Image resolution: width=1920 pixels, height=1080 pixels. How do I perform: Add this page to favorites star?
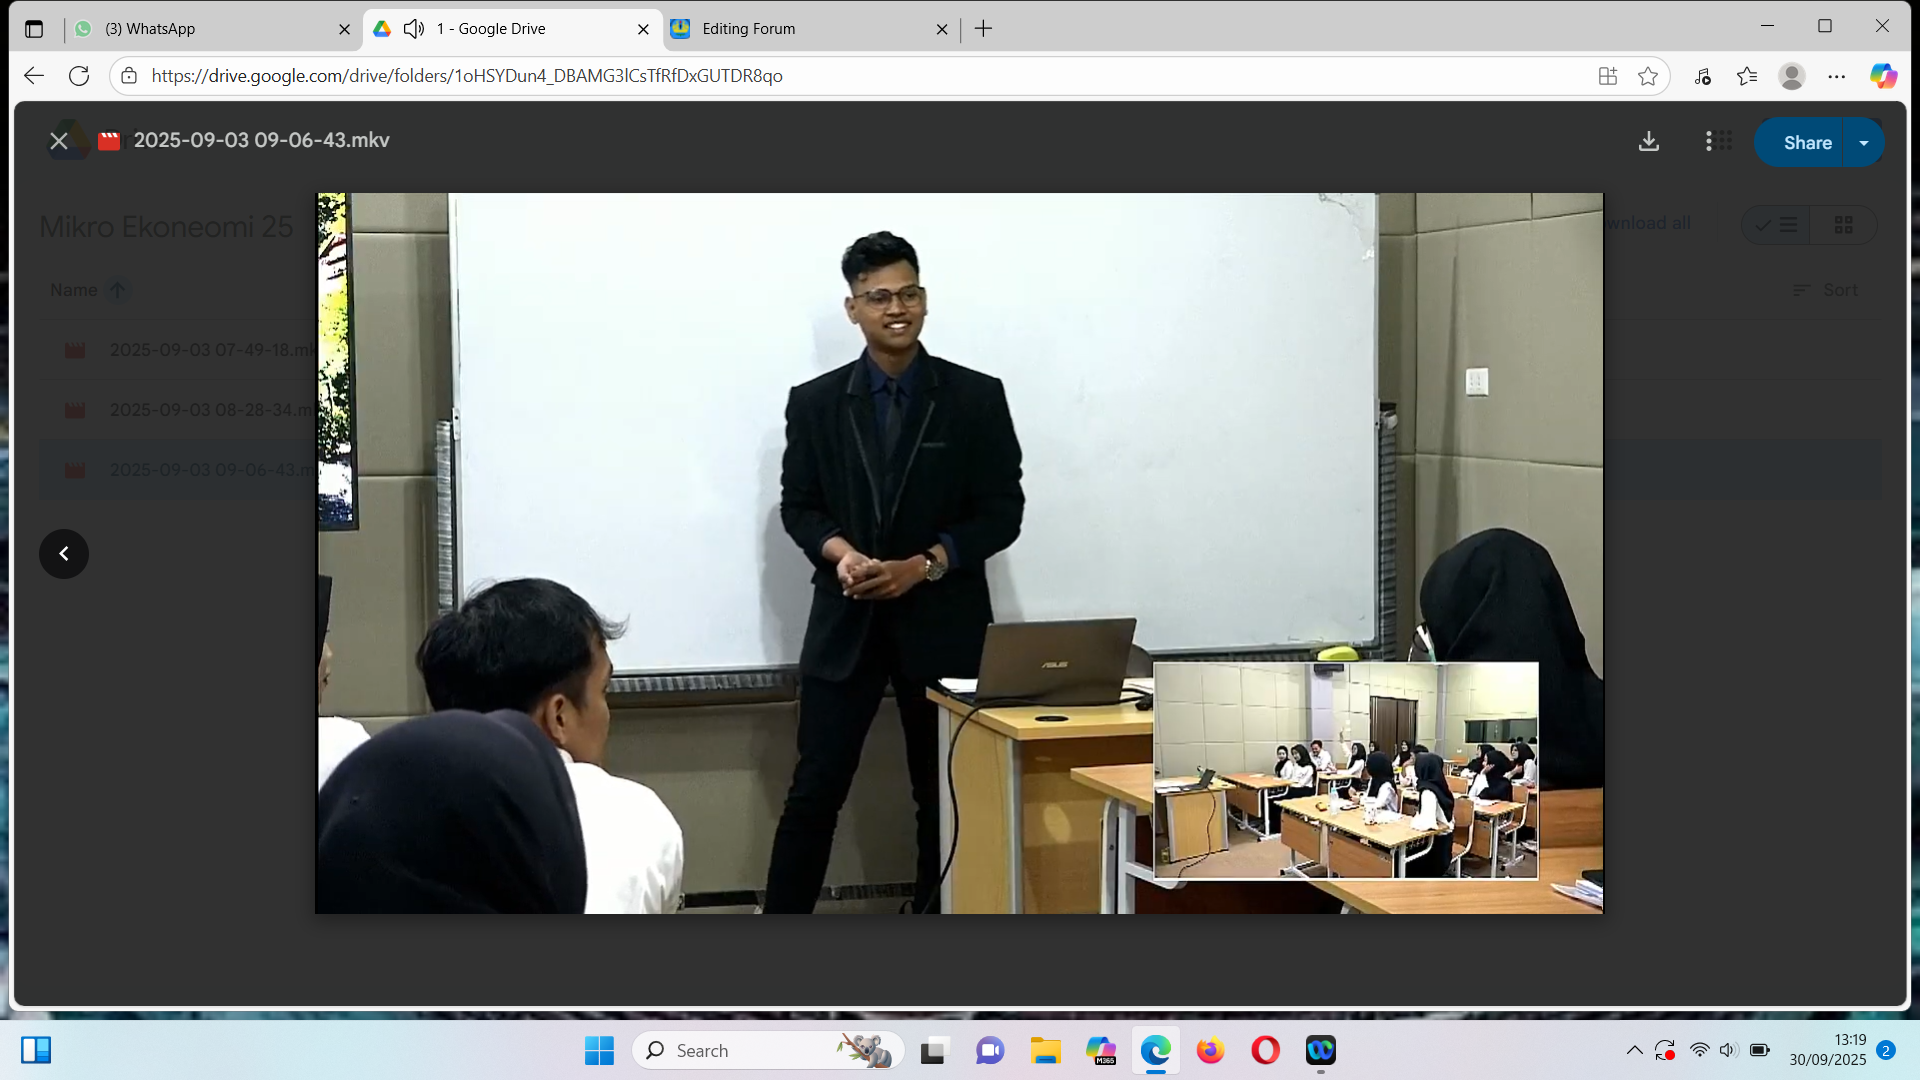(x=1648, y=76)
